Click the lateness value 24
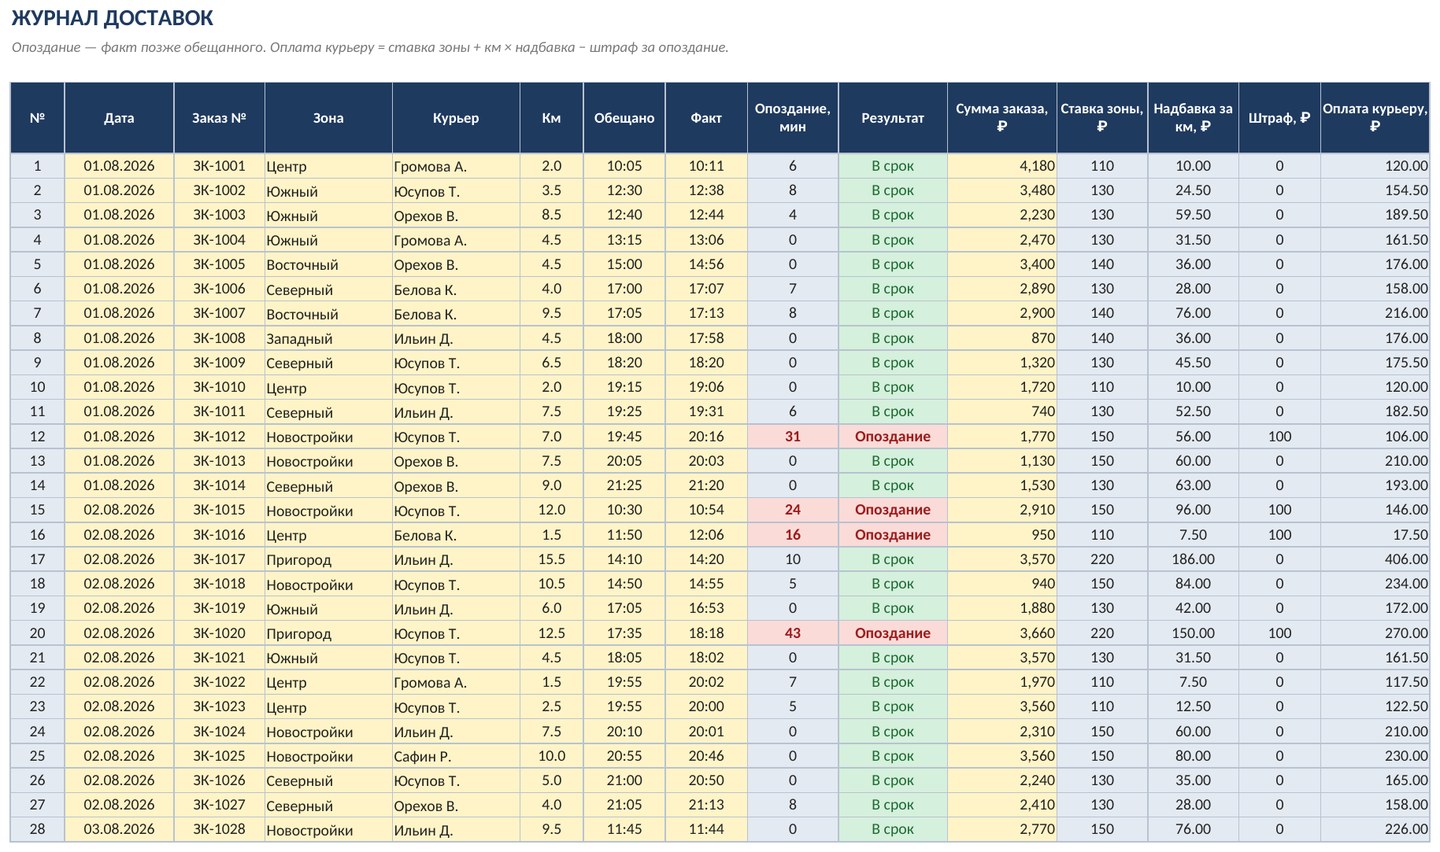 (793, 510)
